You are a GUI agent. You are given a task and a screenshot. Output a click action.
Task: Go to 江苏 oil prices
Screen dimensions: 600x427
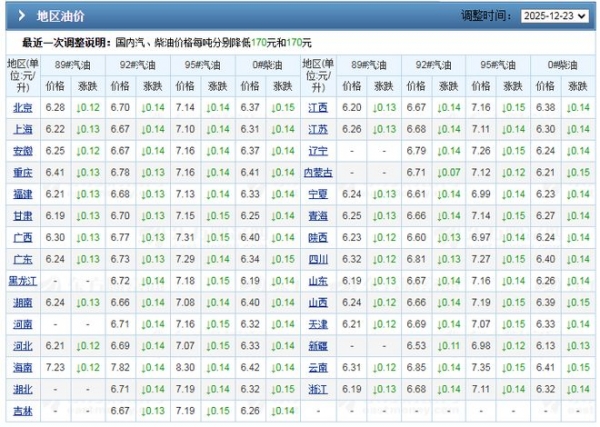(318, 129)
